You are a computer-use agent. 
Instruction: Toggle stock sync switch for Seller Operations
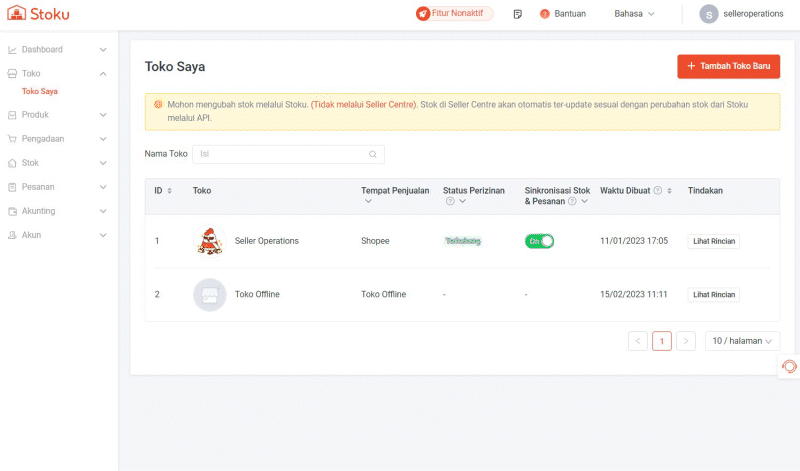(x=539, y=241)
